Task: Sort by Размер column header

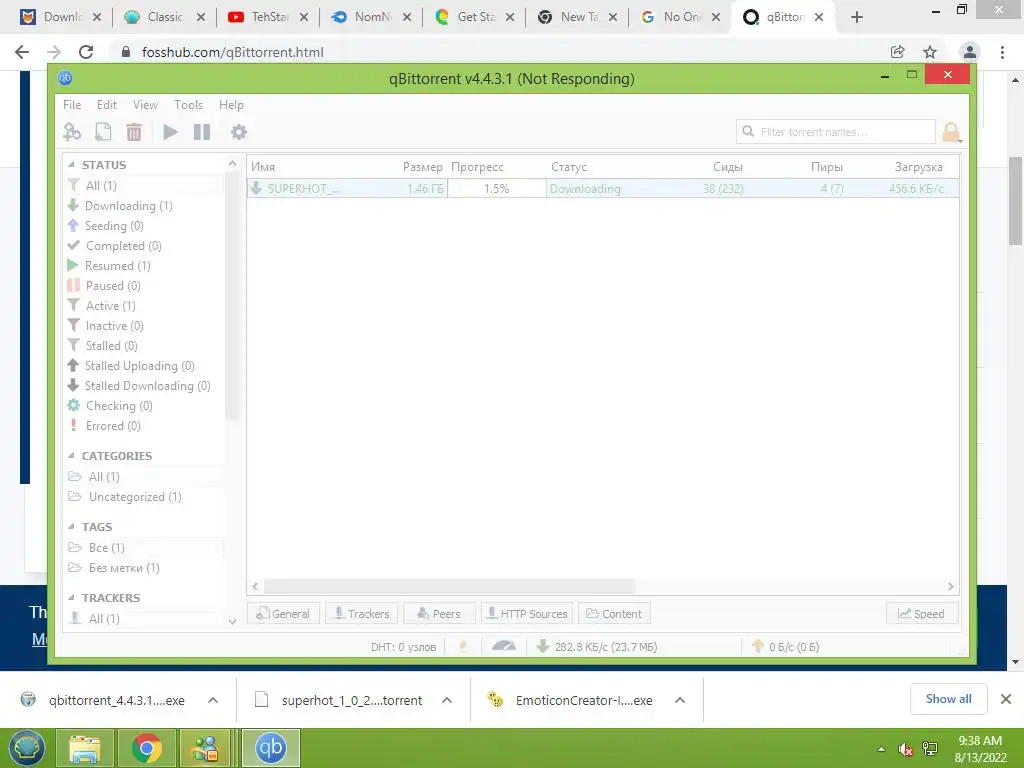Action: [423, 167]
